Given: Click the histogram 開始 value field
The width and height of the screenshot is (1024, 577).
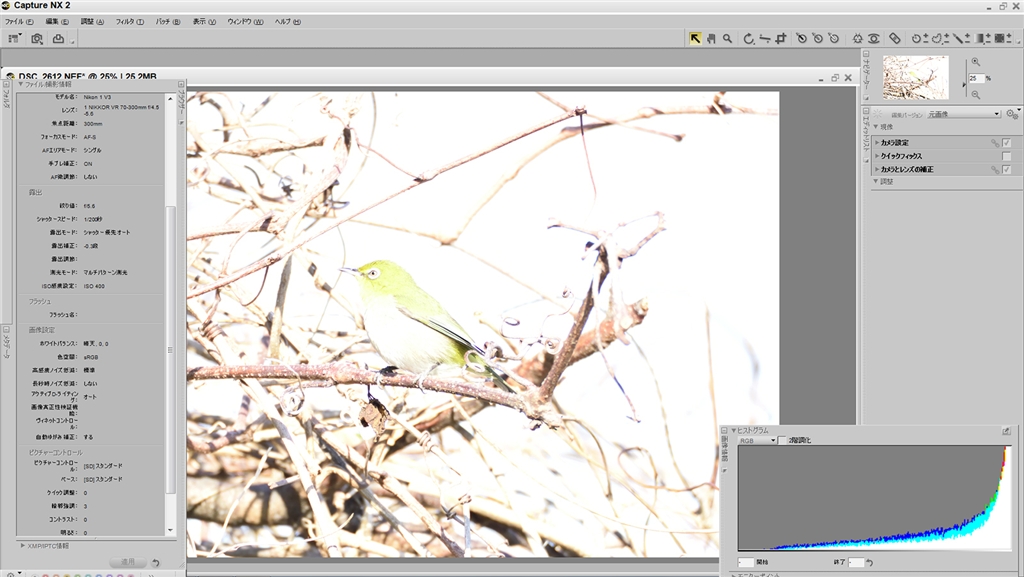Looking at the screenshot, I should 746,562.
